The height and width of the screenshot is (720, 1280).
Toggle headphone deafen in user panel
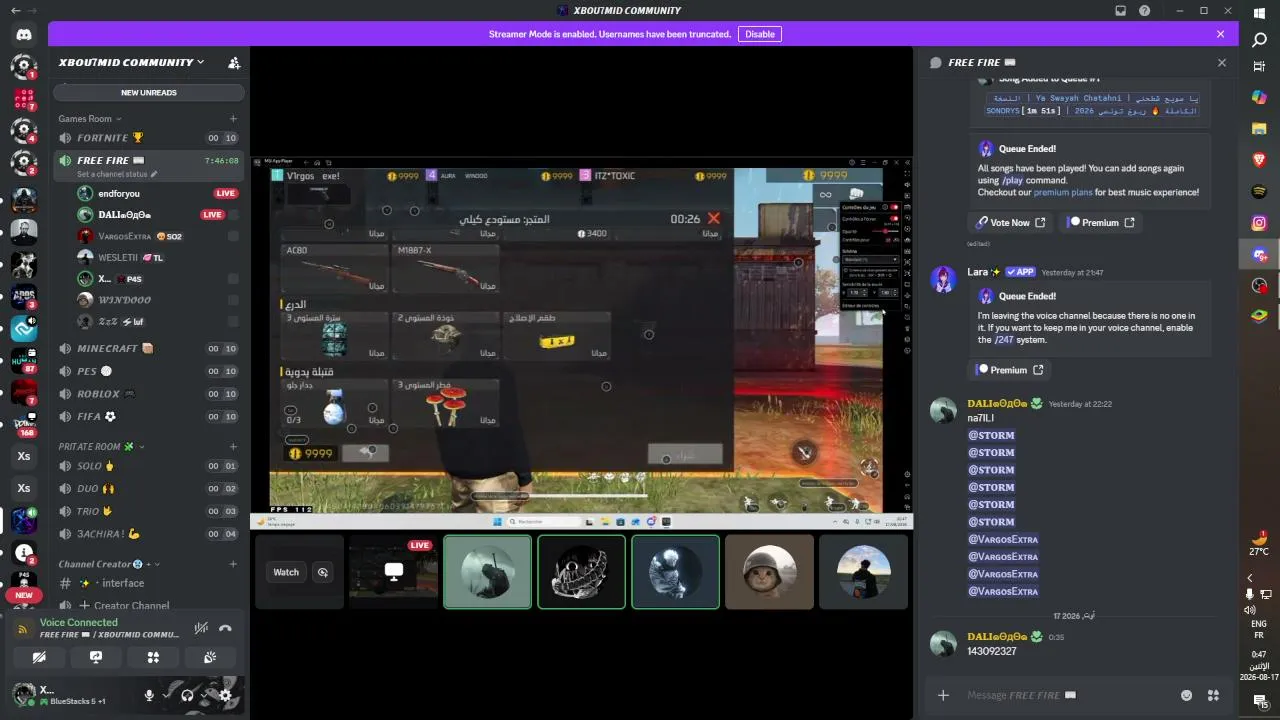click(x=187, y=696)
